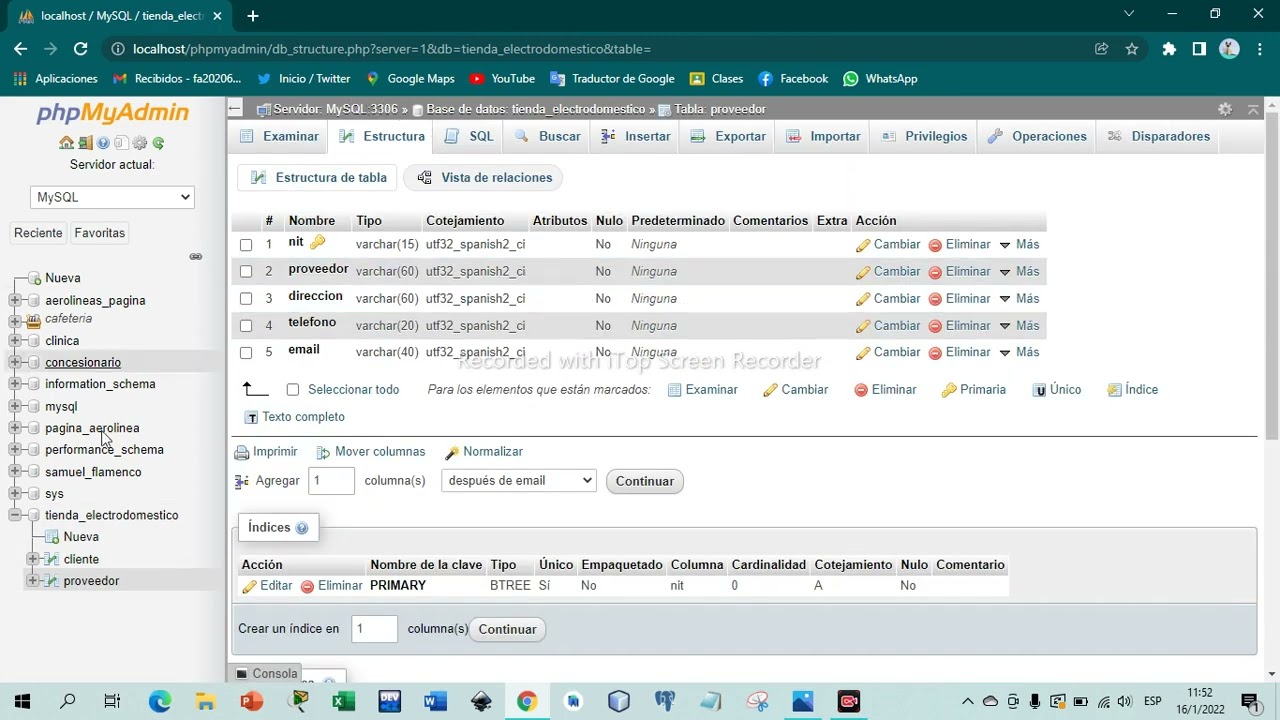Image resolution: width=1280 pixels, height=720 pixels.
Task: Open the Servidor actual MySQL dropdown
Action: 112,197
